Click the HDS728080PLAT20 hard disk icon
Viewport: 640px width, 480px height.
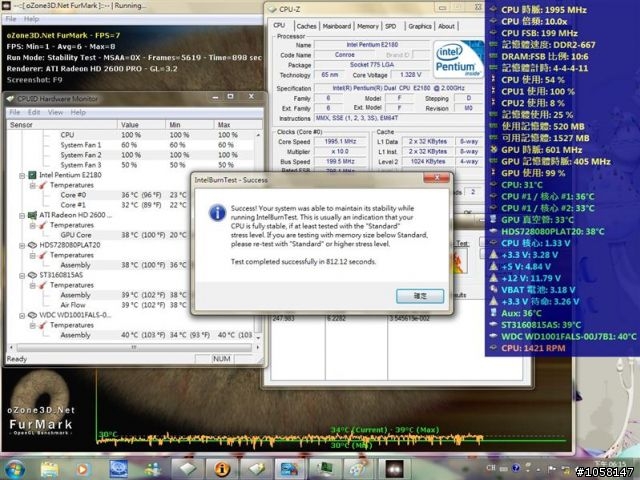32,245
